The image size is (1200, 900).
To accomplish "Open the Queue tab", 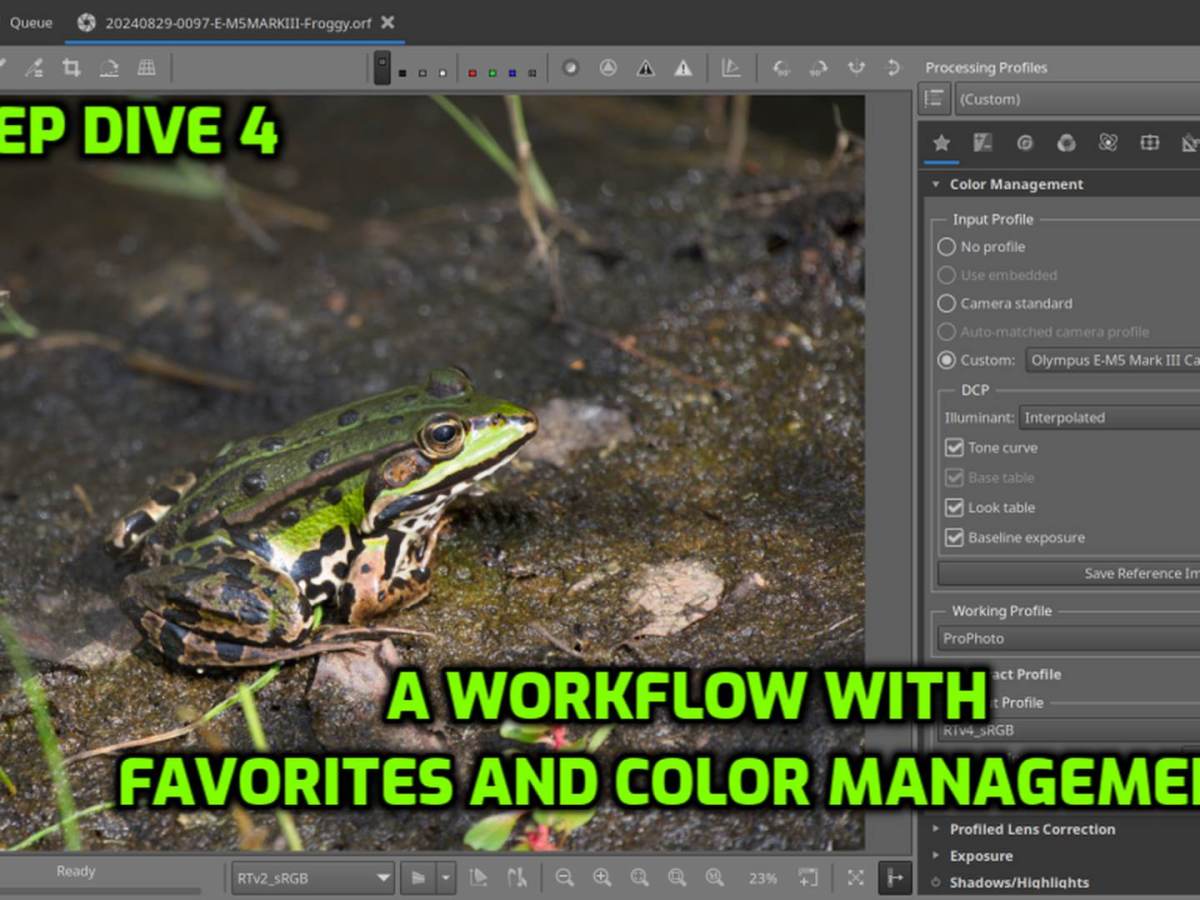I will click(x=31, y=22).
